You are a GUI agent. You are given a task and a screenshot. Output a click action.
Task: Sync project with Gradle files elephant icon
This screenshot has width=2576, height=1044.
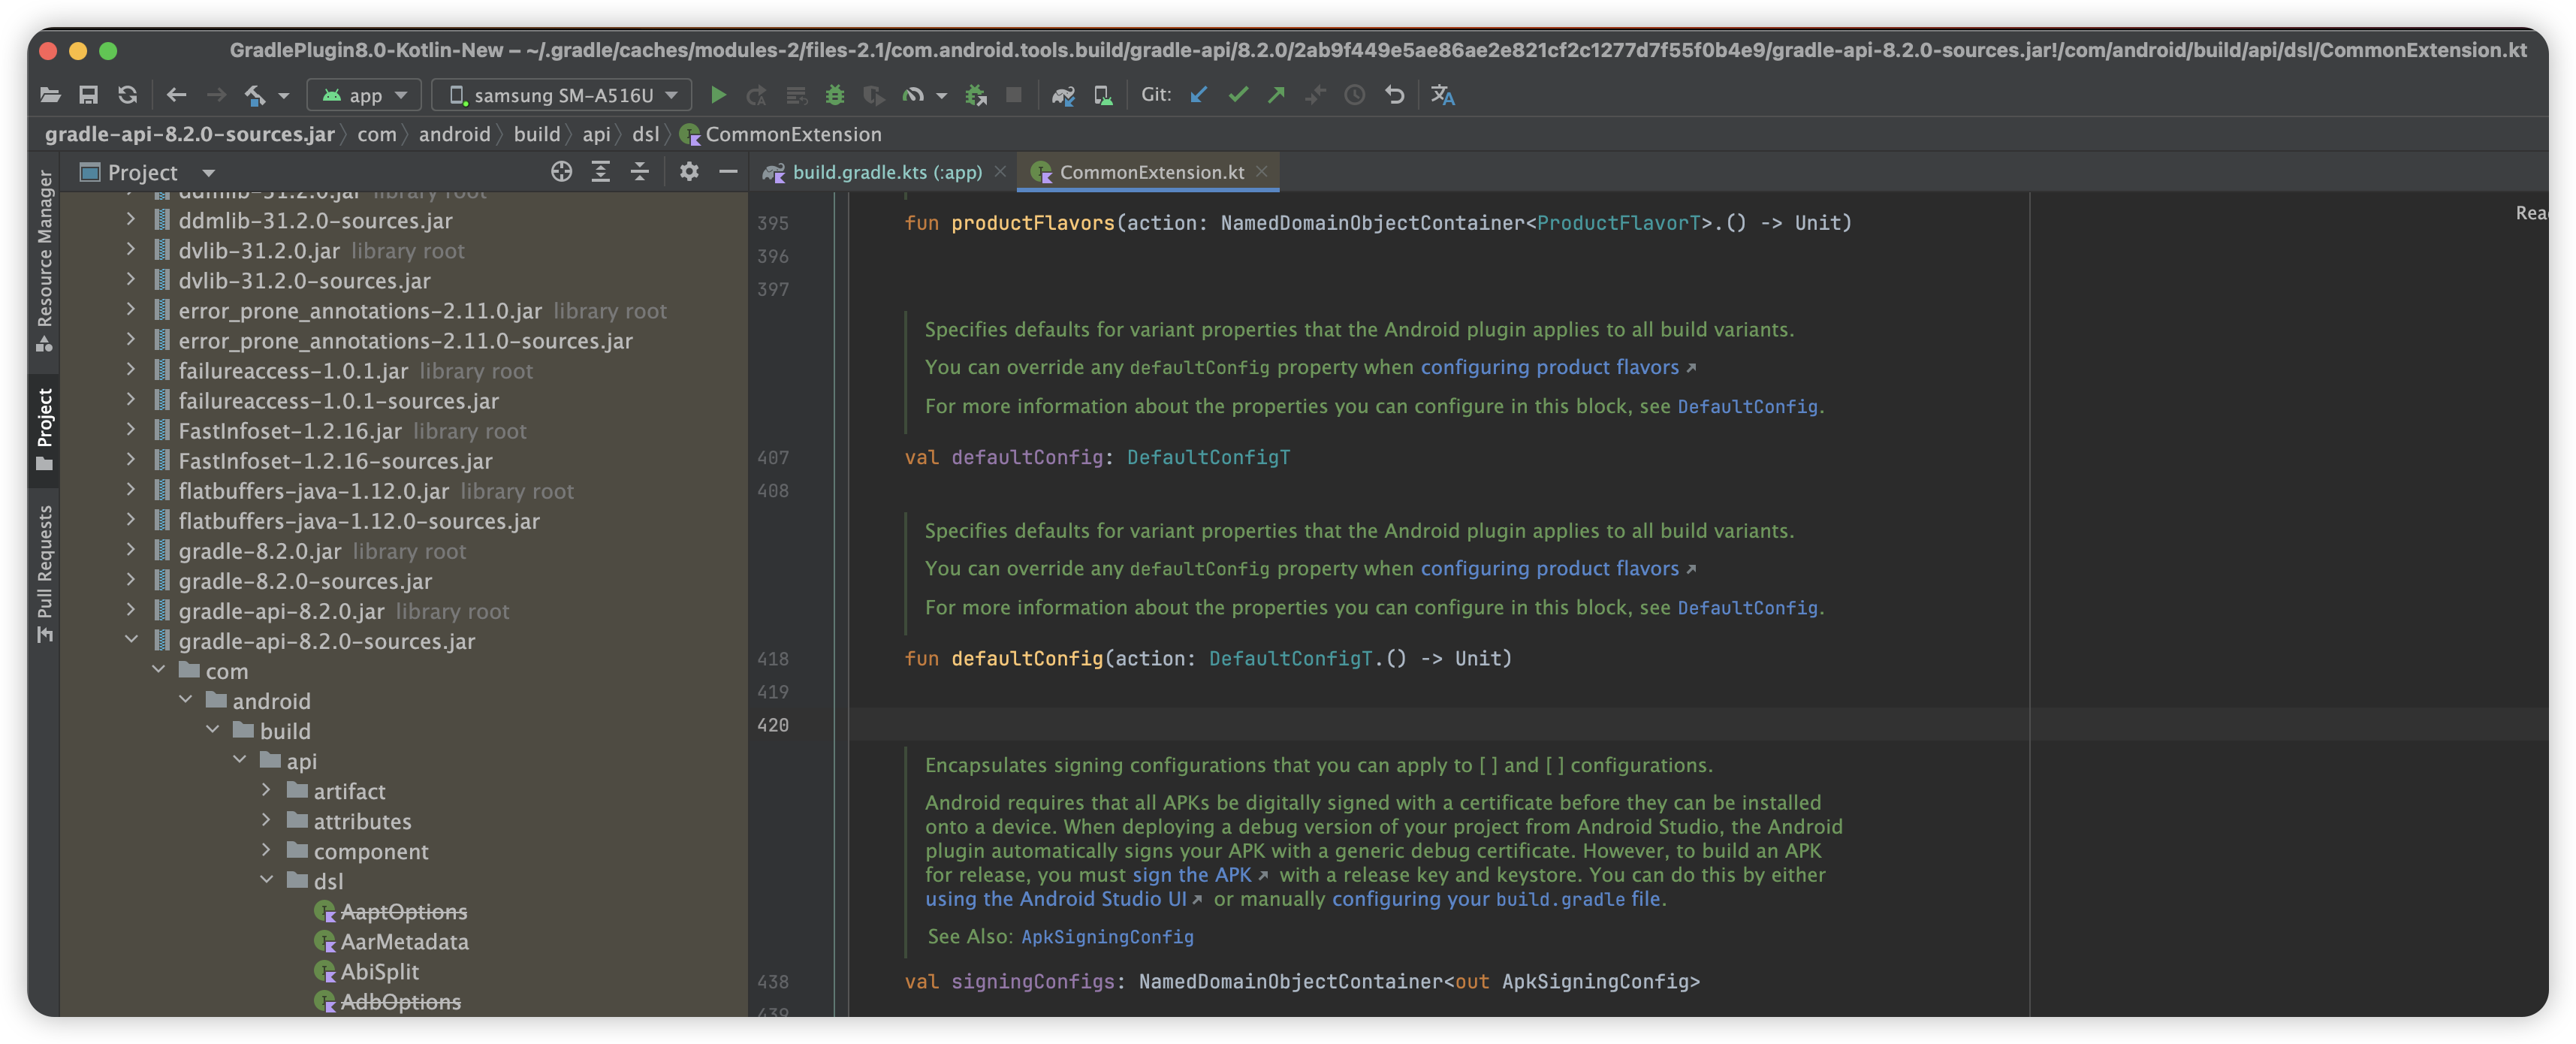click(1063, 95)
